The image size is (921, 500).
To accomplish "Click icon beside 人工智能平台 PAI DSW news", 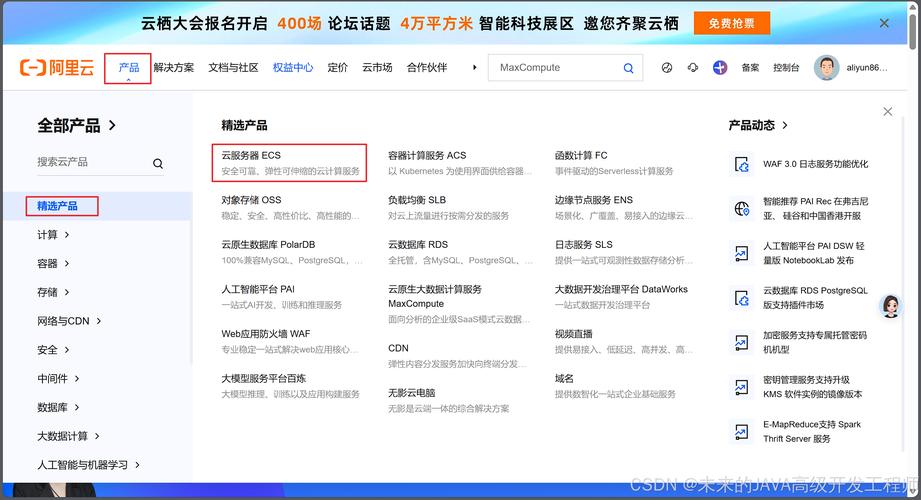I will pos(742,253).
